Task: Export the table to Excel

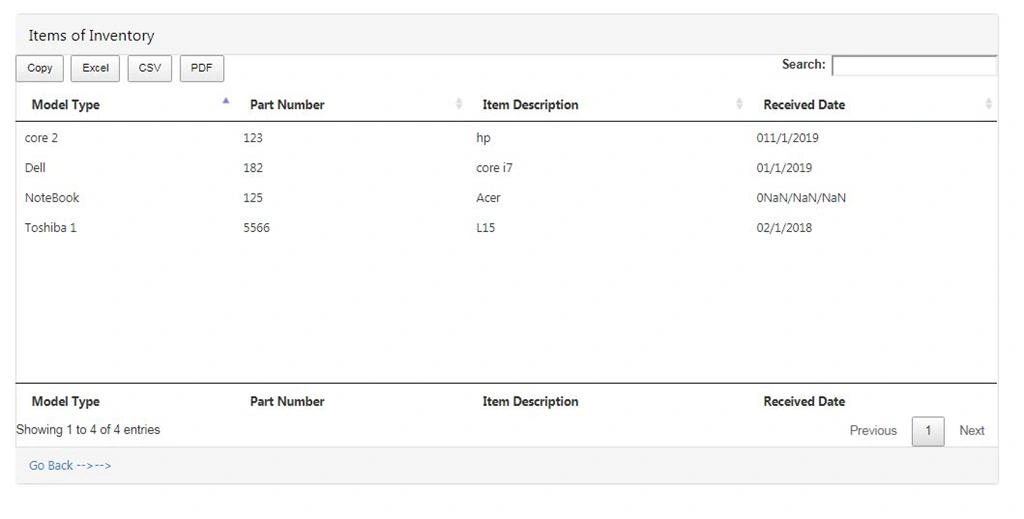Action: (x=95, y=69)
